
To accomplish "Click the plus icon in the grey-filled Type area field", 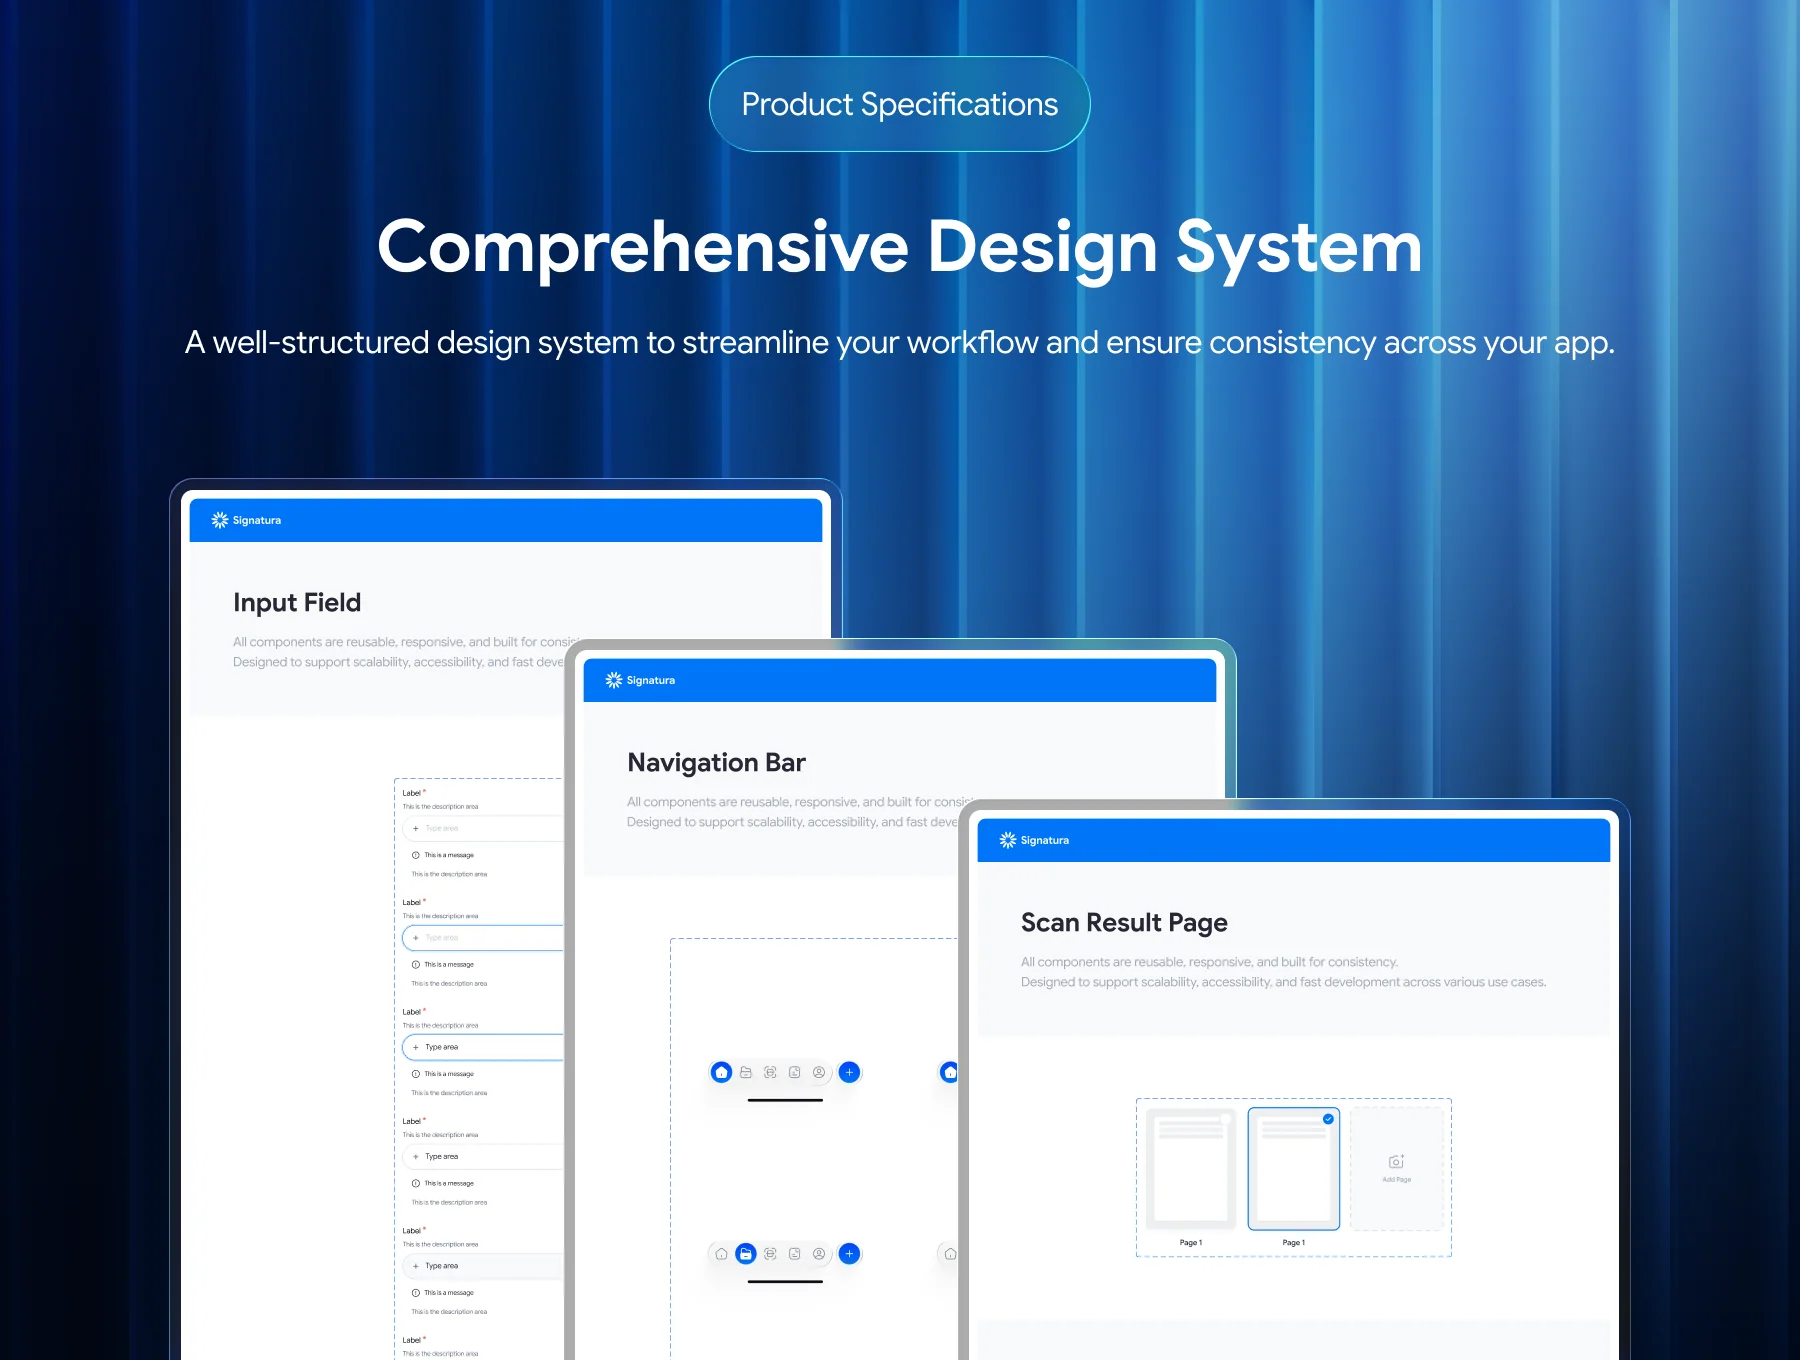I will click(x=416, y=1266).
